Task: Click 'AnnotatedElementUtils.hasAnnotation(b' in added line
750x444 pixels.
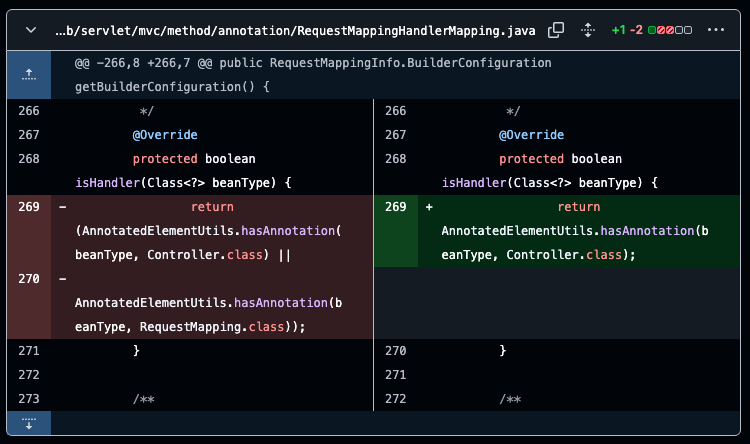Action: (575, 231)
